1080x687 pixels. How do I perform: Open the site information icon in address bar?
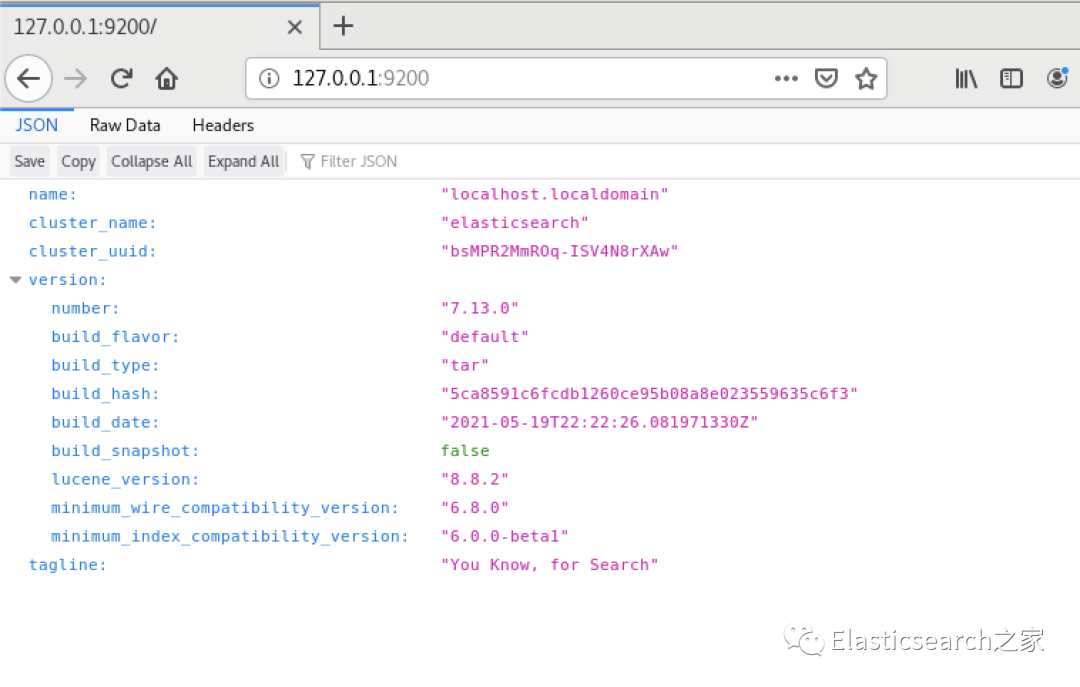pyautogui.click(x=268, y=79)
